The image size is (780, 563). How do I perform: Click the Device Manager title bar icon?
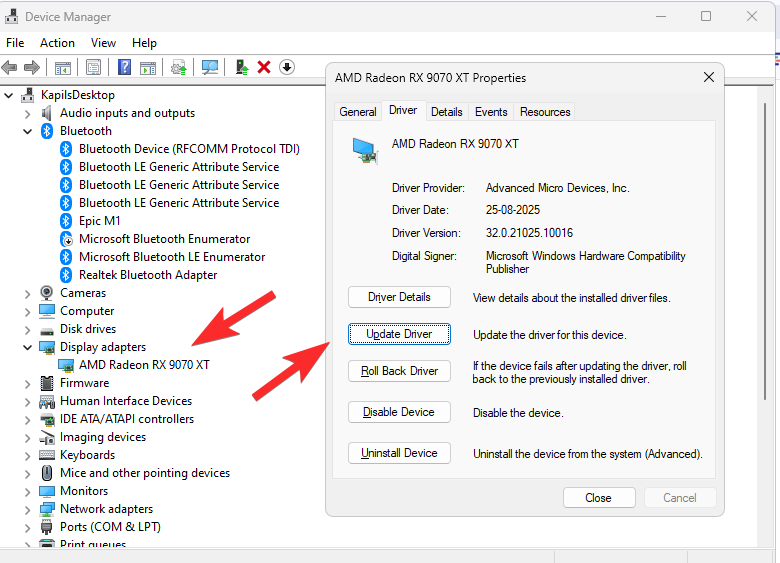[11, 16]
